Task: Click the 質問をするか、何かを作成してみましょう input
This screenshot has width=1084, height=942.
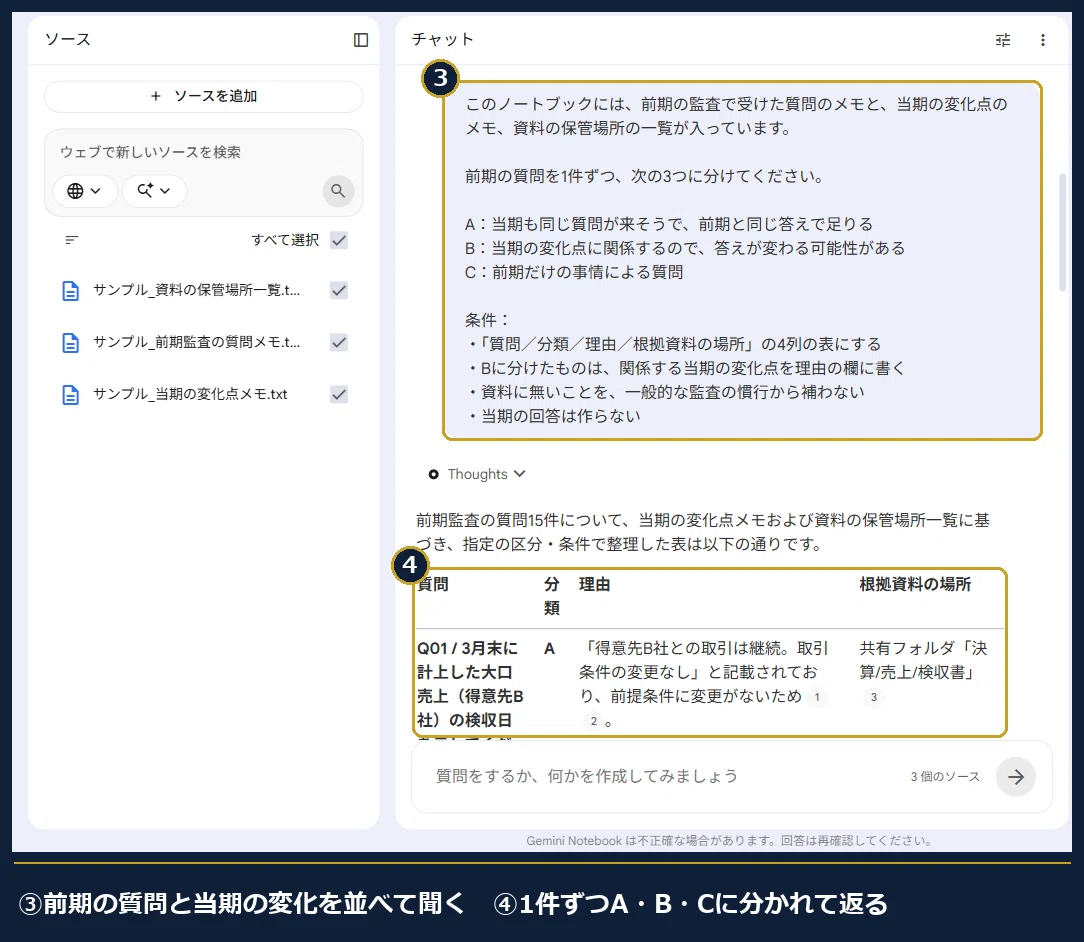Action: point(586,776)
